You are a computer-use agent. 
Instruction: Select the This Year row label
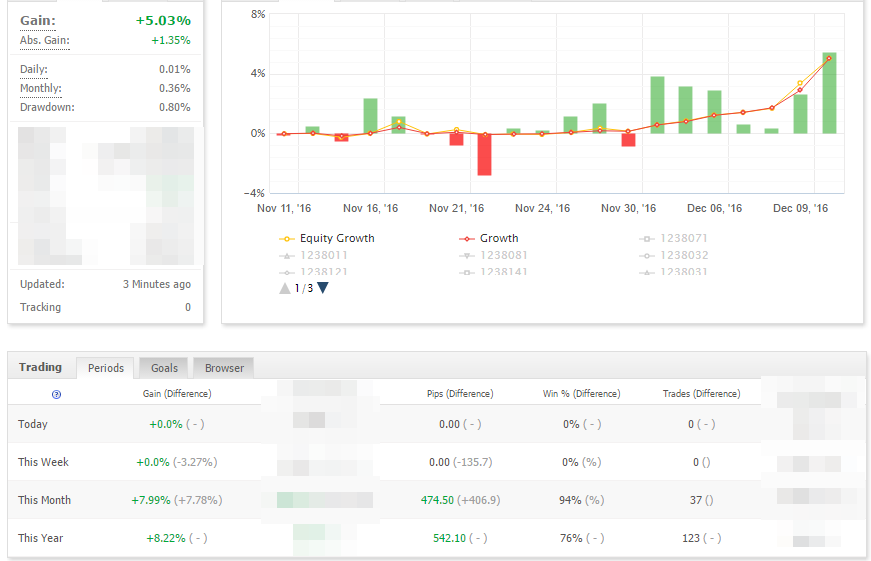click(x=41, y=538)
